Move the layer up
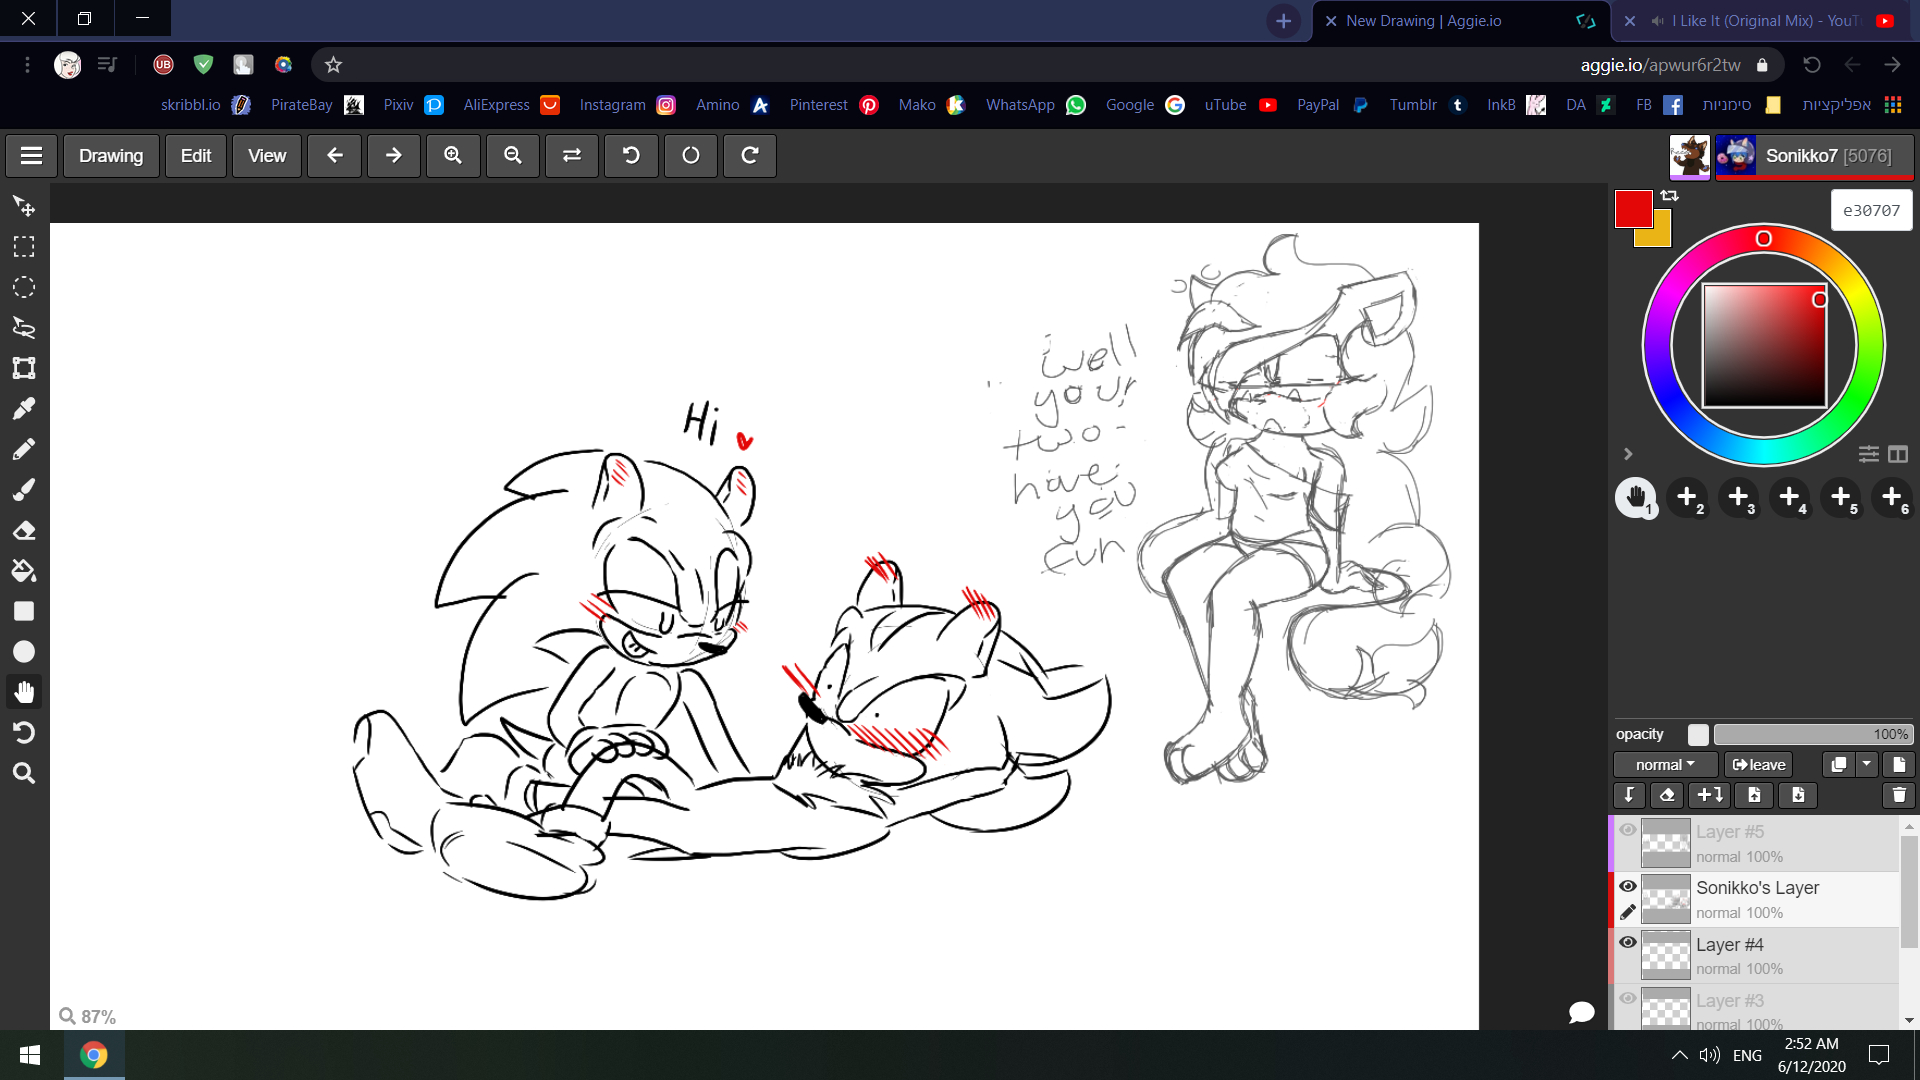1920x1080 pixels. (1754, 795)
